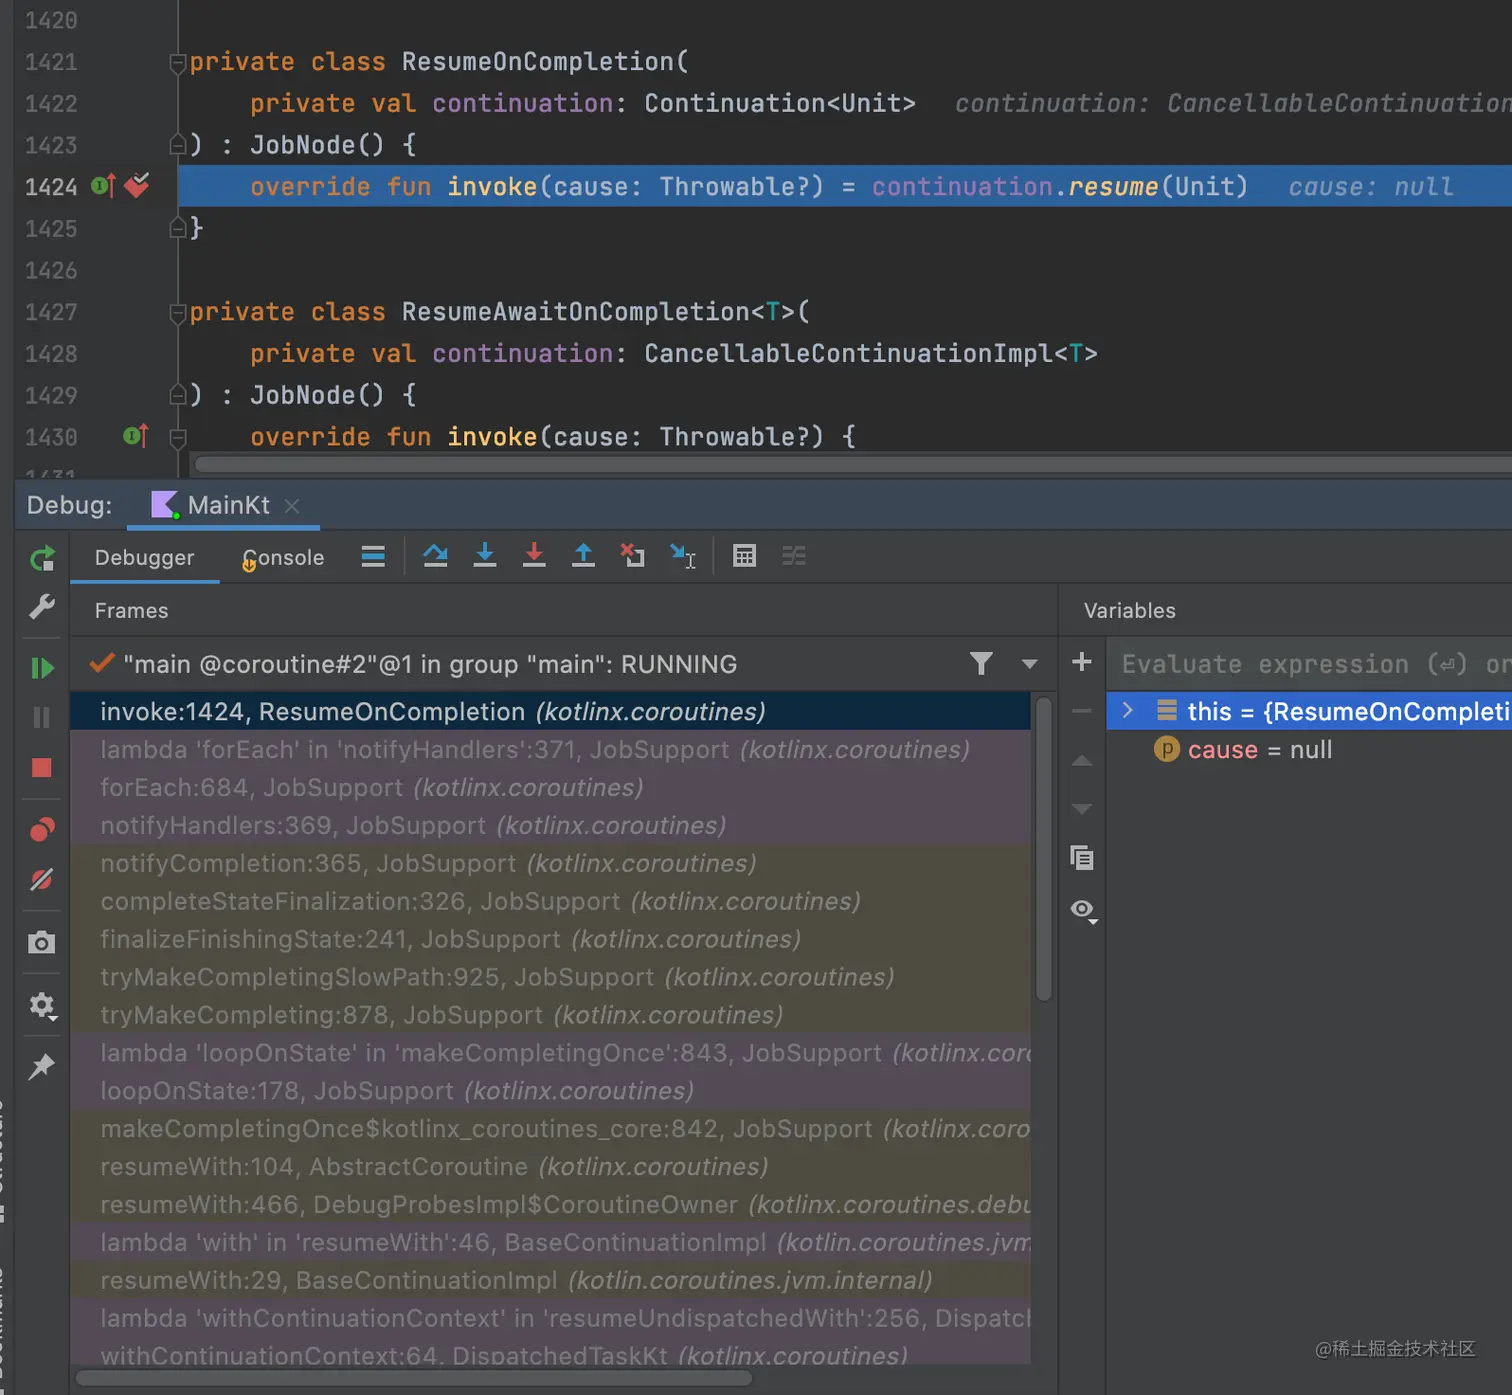
Task: Select frame tryMakeCompleting:878
Action: tap(550, 1016)
